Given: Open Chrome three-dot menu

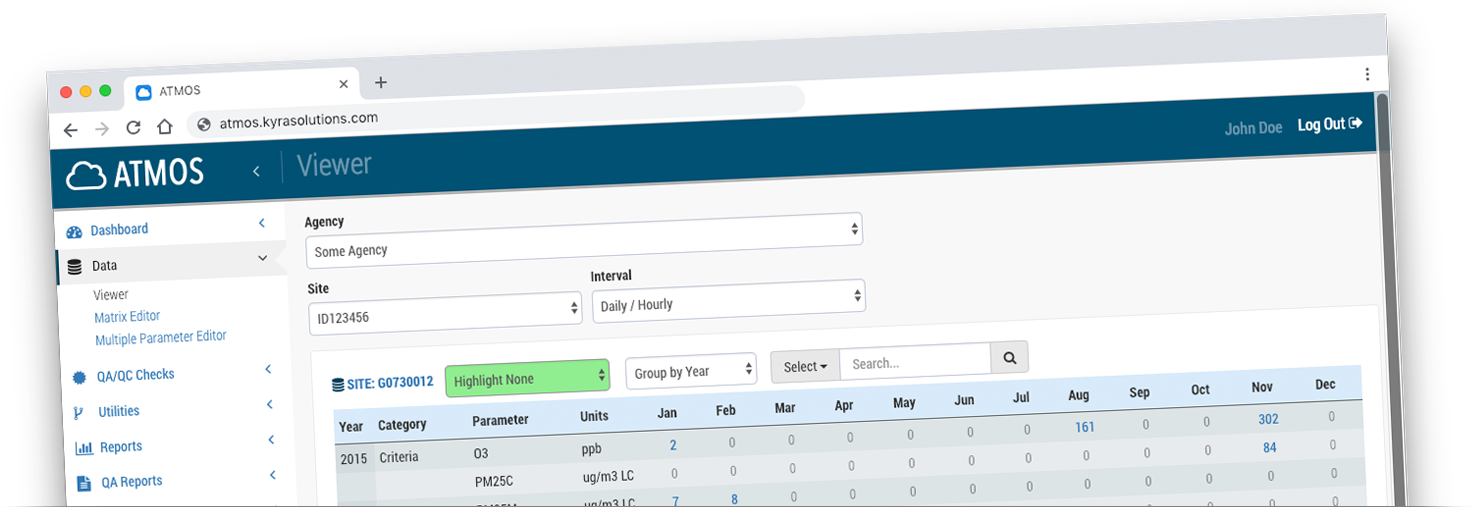Looking at the screenshot, I should (1366, 74).
